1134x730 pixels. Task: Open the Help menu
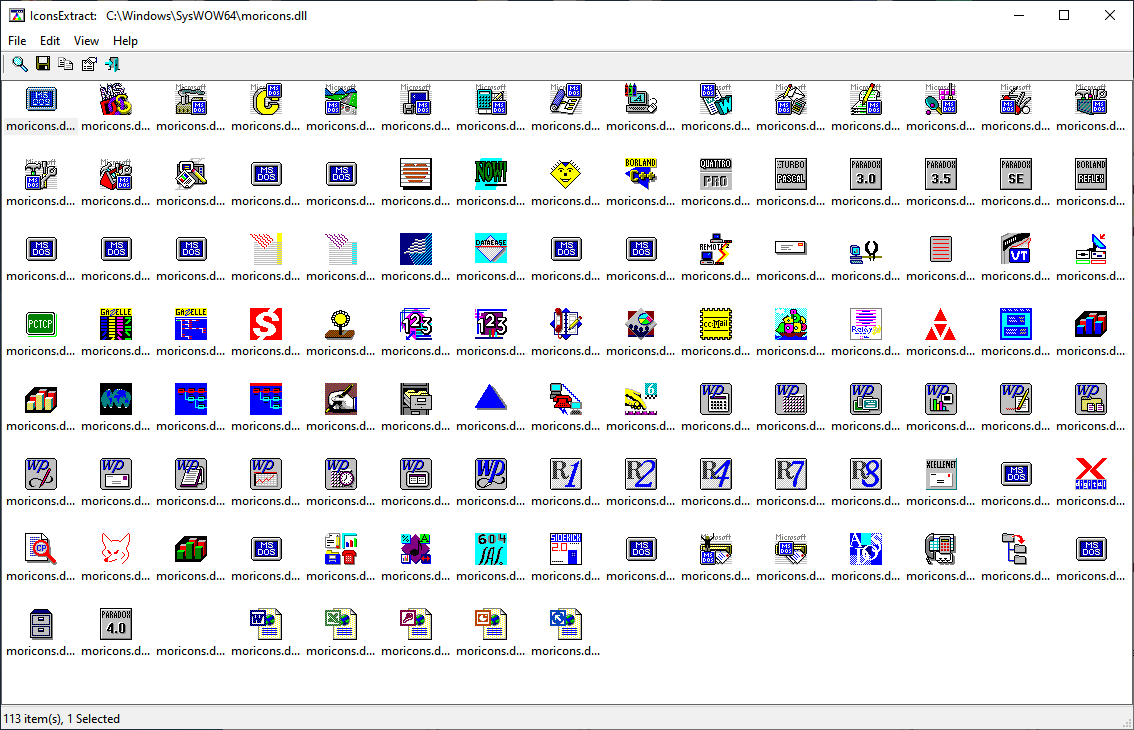125,41
